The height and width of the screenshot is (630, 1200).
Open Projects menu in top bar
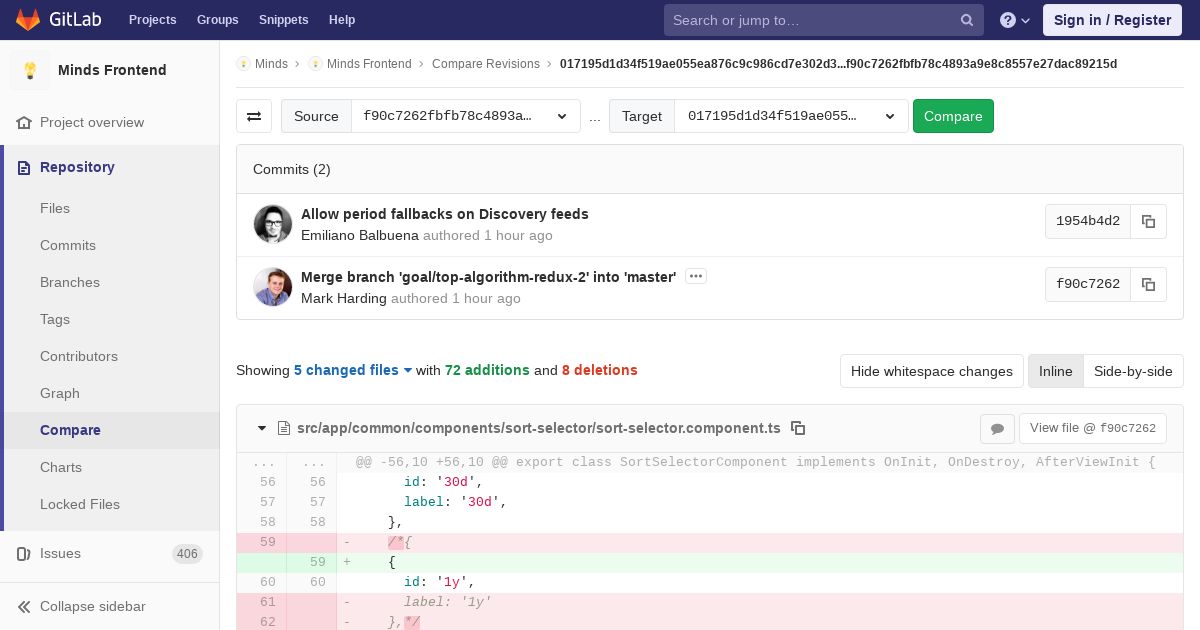pyautogui.click(x=153, y=20)
